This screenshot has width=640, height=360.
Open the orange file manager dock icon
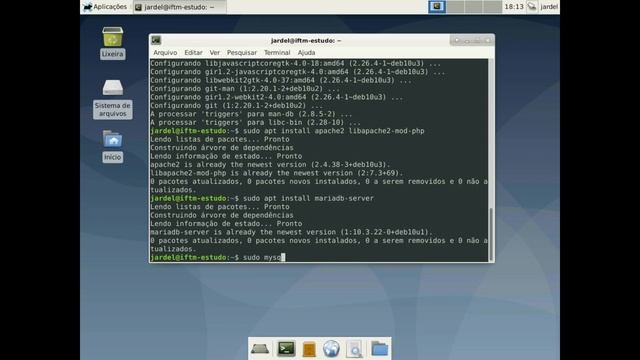point(309,350)
